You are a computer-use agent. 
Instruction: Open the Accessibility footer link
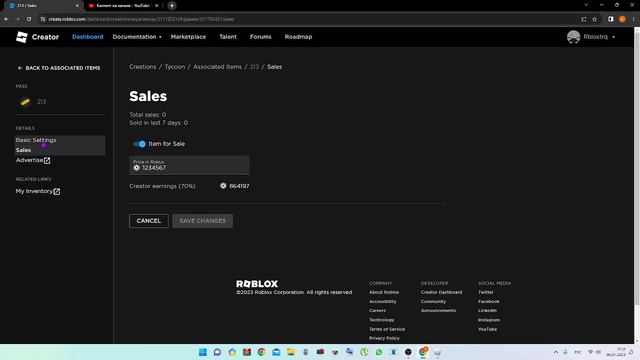[x=382, y=302]
